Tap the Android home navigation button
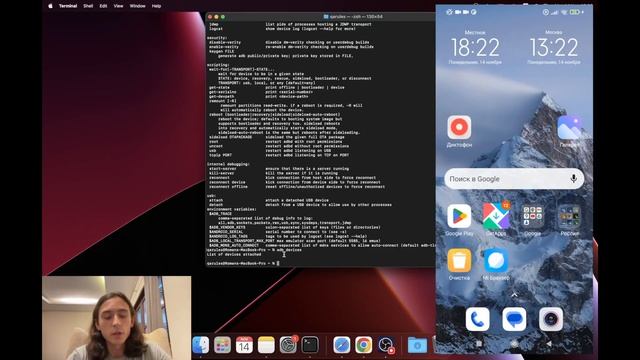640x360 pixels. click(514, 344)
